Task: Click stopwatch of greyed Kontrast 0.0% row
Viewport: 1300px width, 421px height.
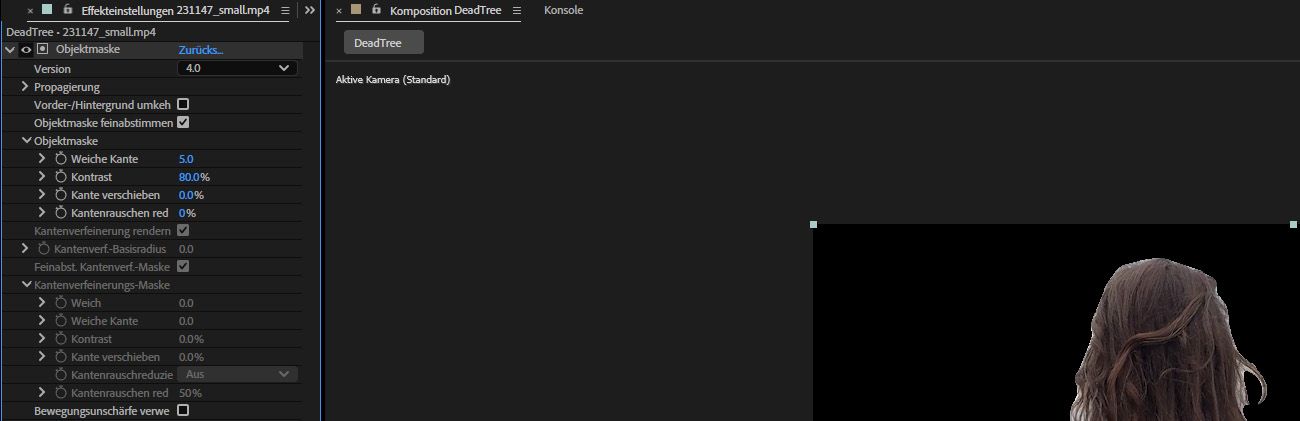Action: coord(60,339)
